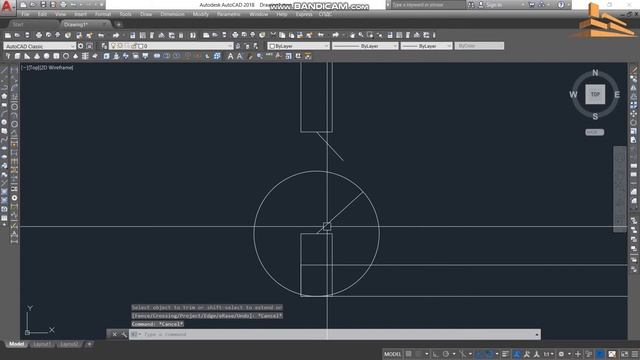Click W on the ViewCube compass
This screenshot has width=640, height=360.
(573, 95)
